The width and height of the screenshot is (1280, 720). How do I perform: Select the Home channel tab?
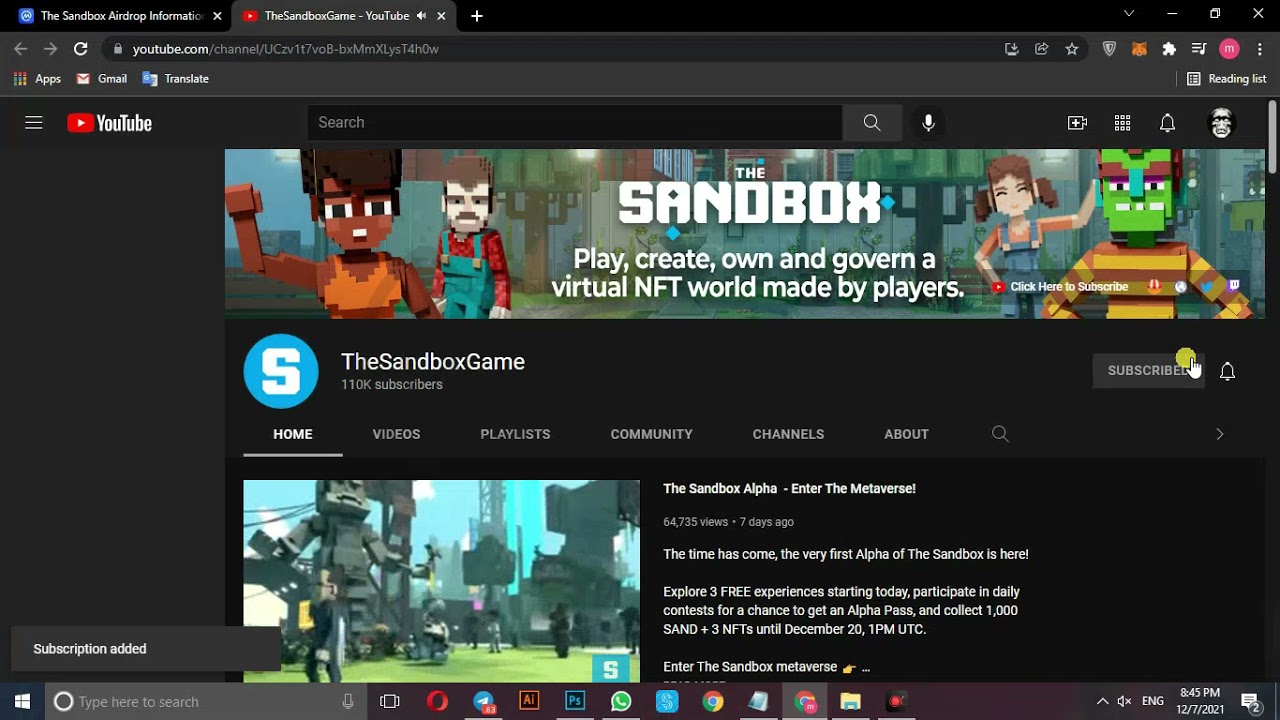coord(293,434)
